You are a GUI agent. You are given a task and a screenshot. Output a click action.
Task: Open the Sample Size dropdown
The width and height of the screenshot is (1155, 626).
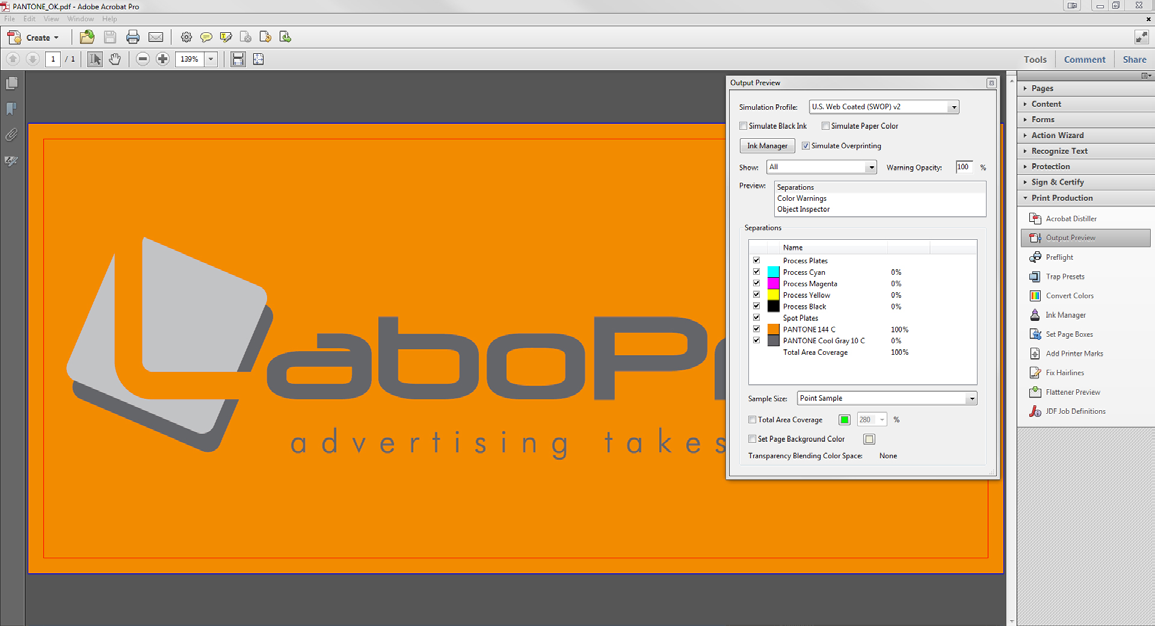[x=887, y=398]
